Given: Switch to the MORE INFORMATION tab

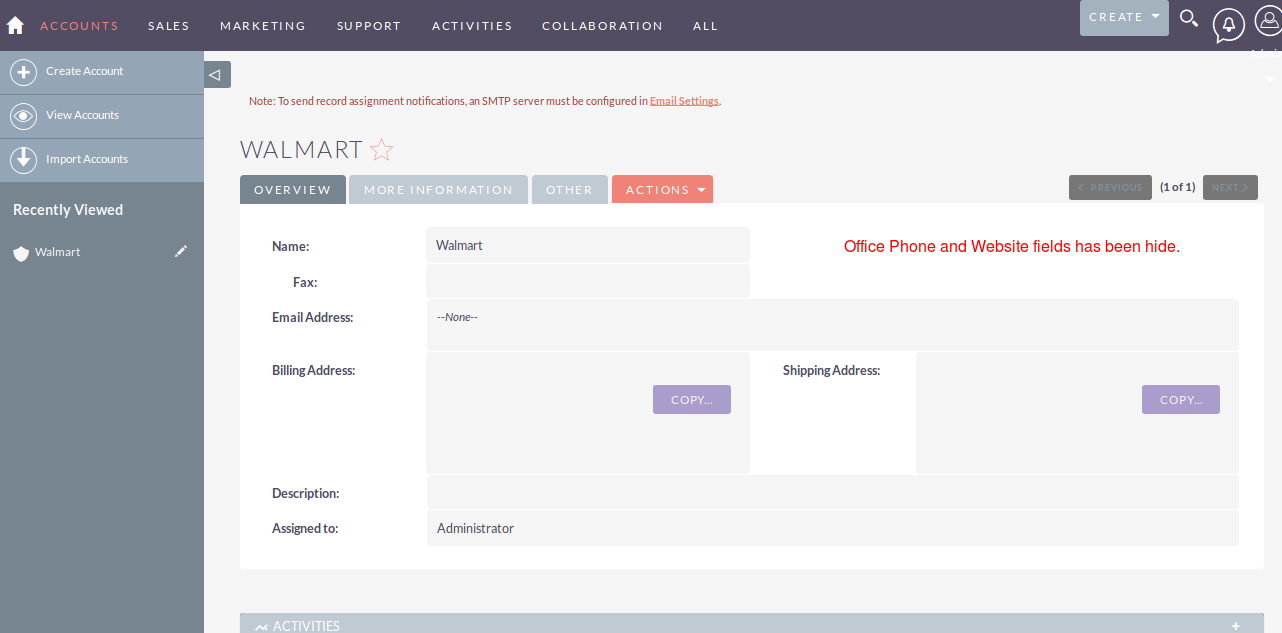Looking at the screenshot, I should click(438, 189).
